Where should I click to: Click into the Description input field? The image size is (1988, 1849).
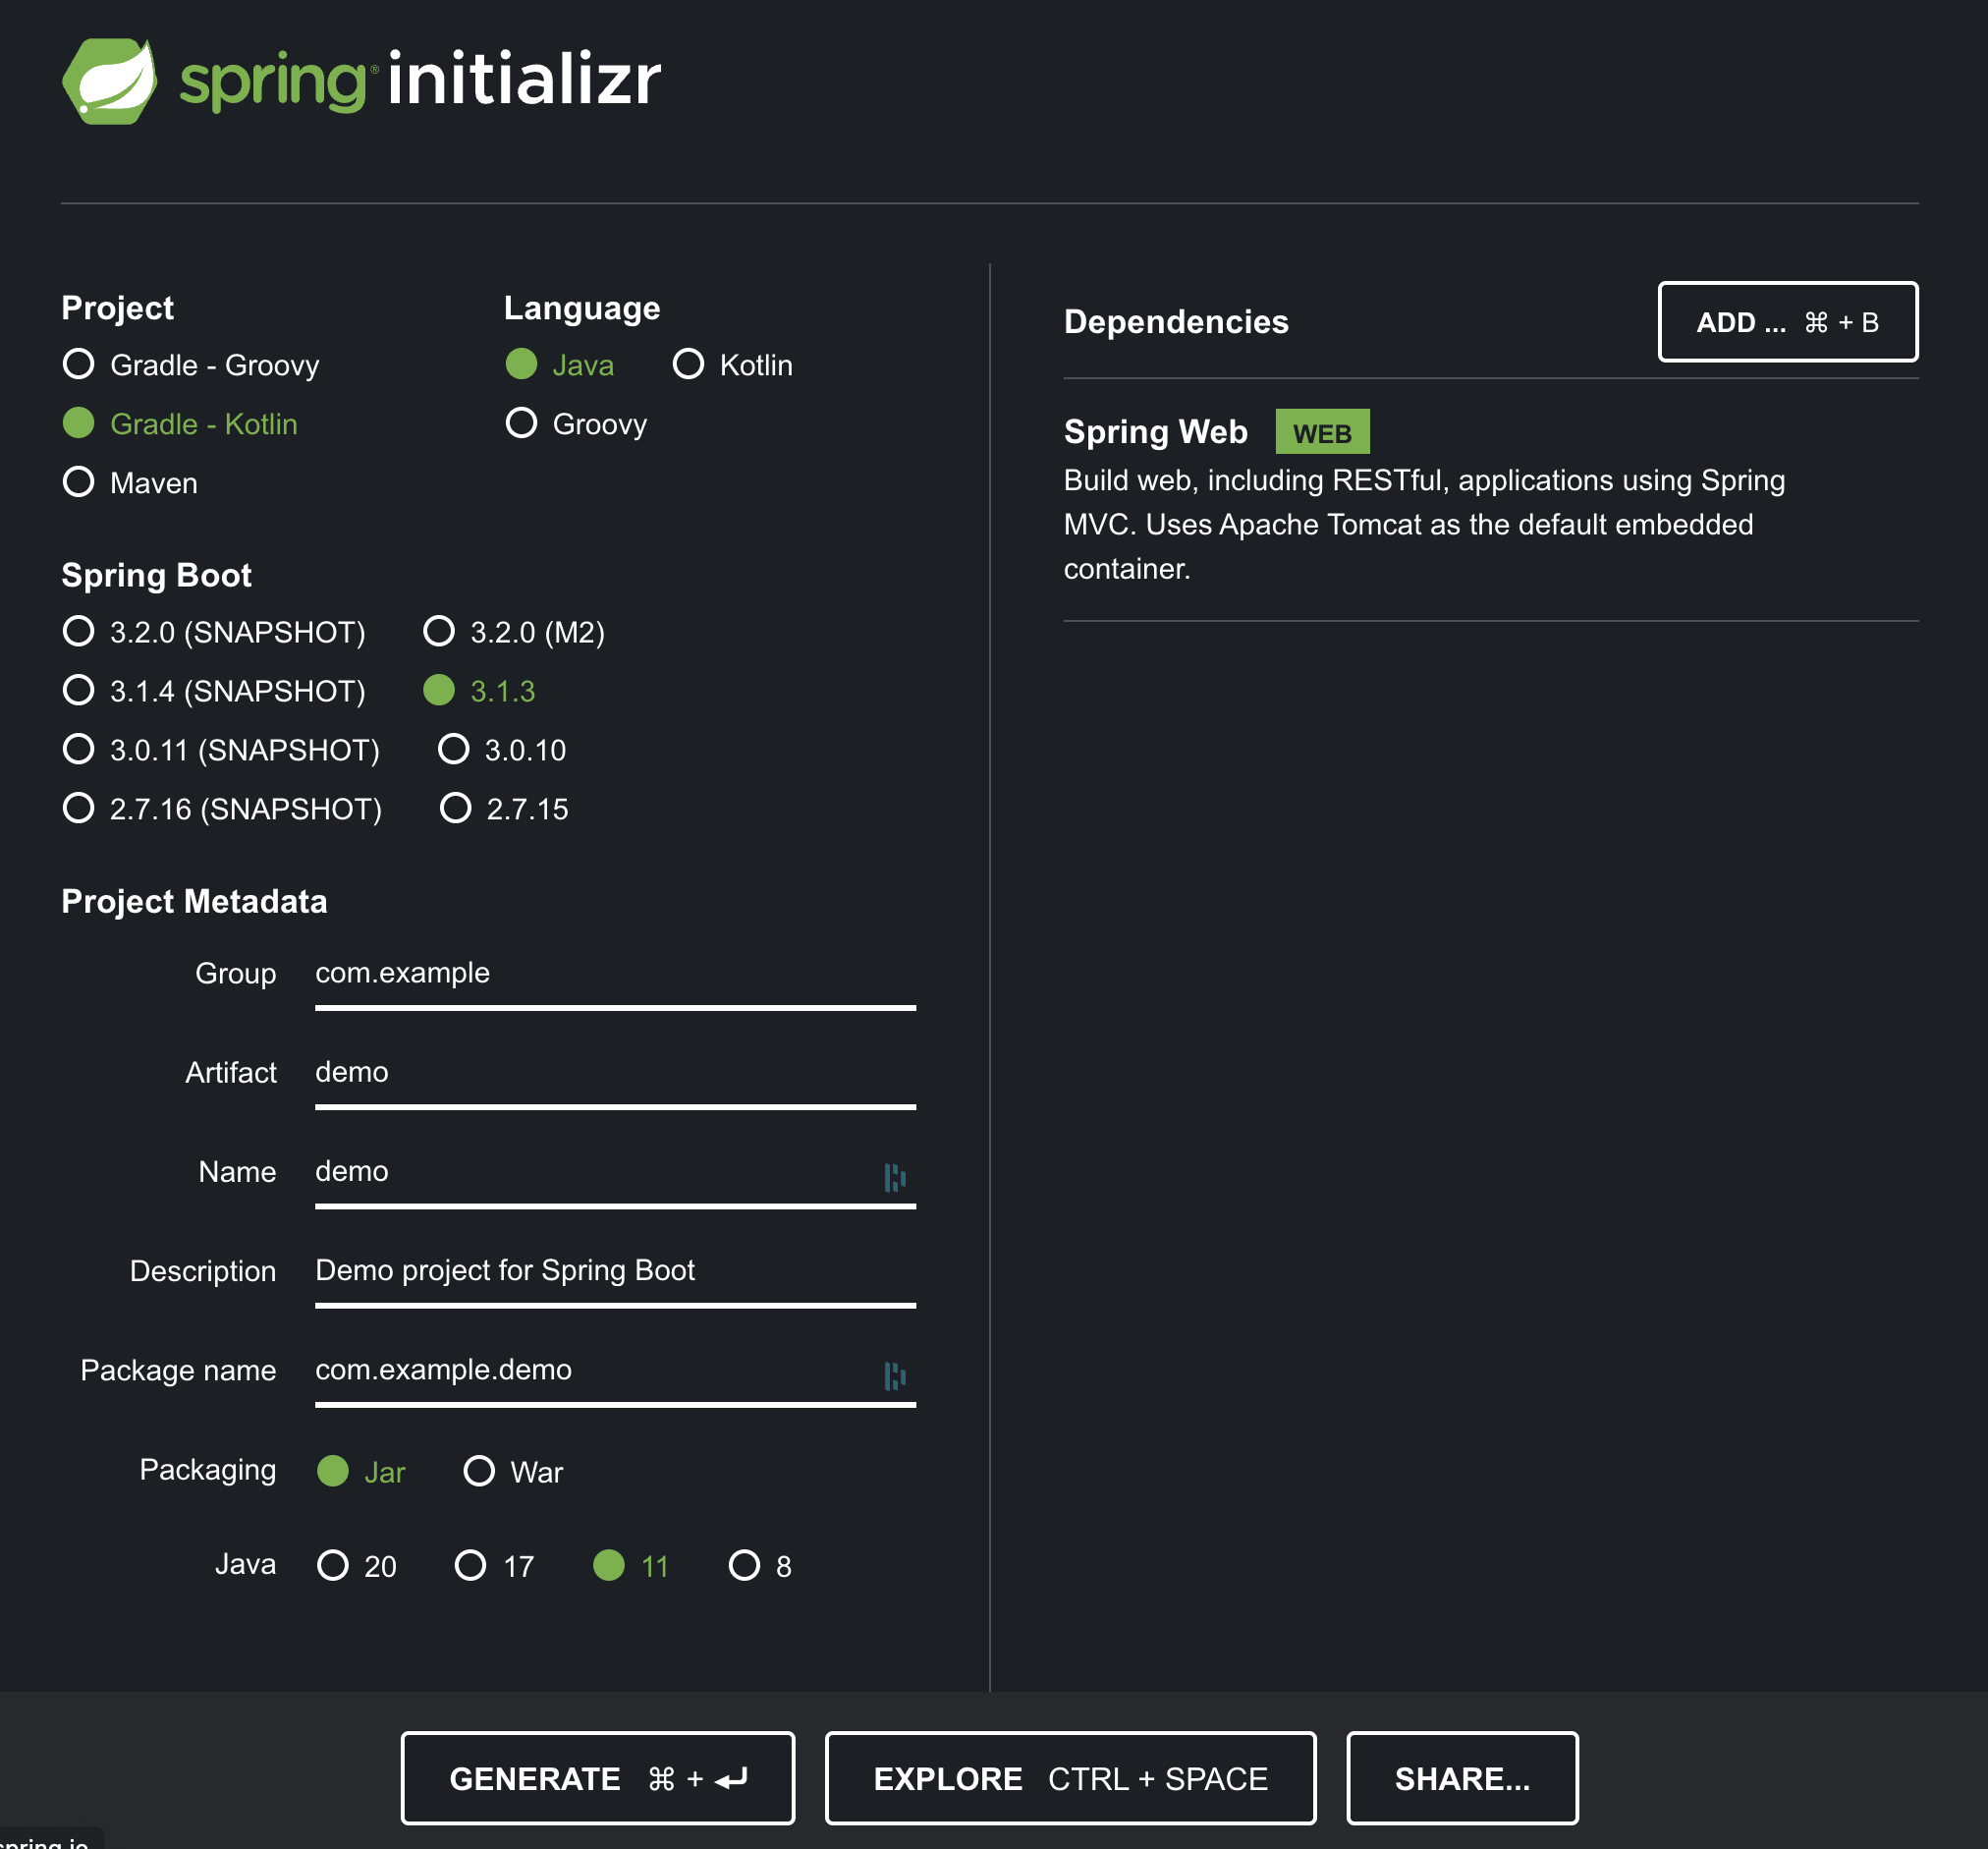615,1272
